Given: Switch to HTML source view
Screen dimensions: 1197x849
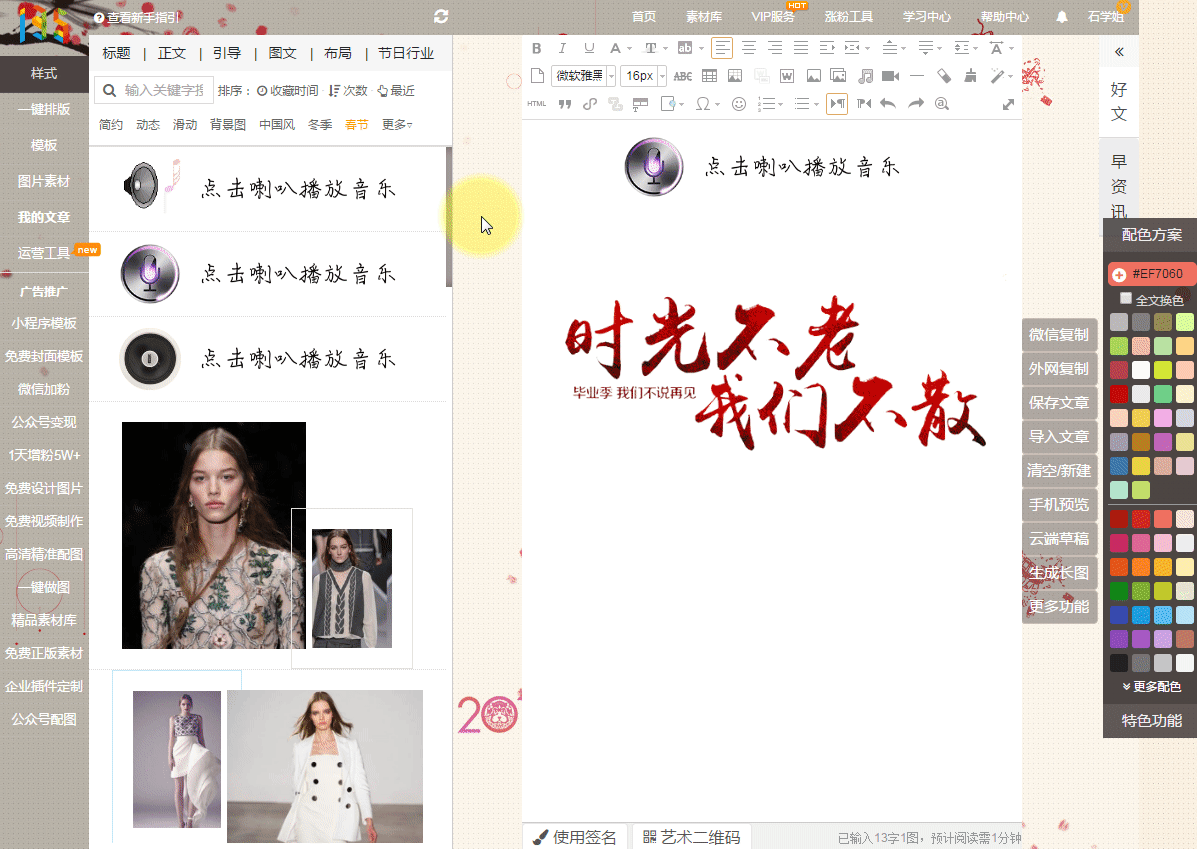Looking at the screenshot, I should point(537,104).
